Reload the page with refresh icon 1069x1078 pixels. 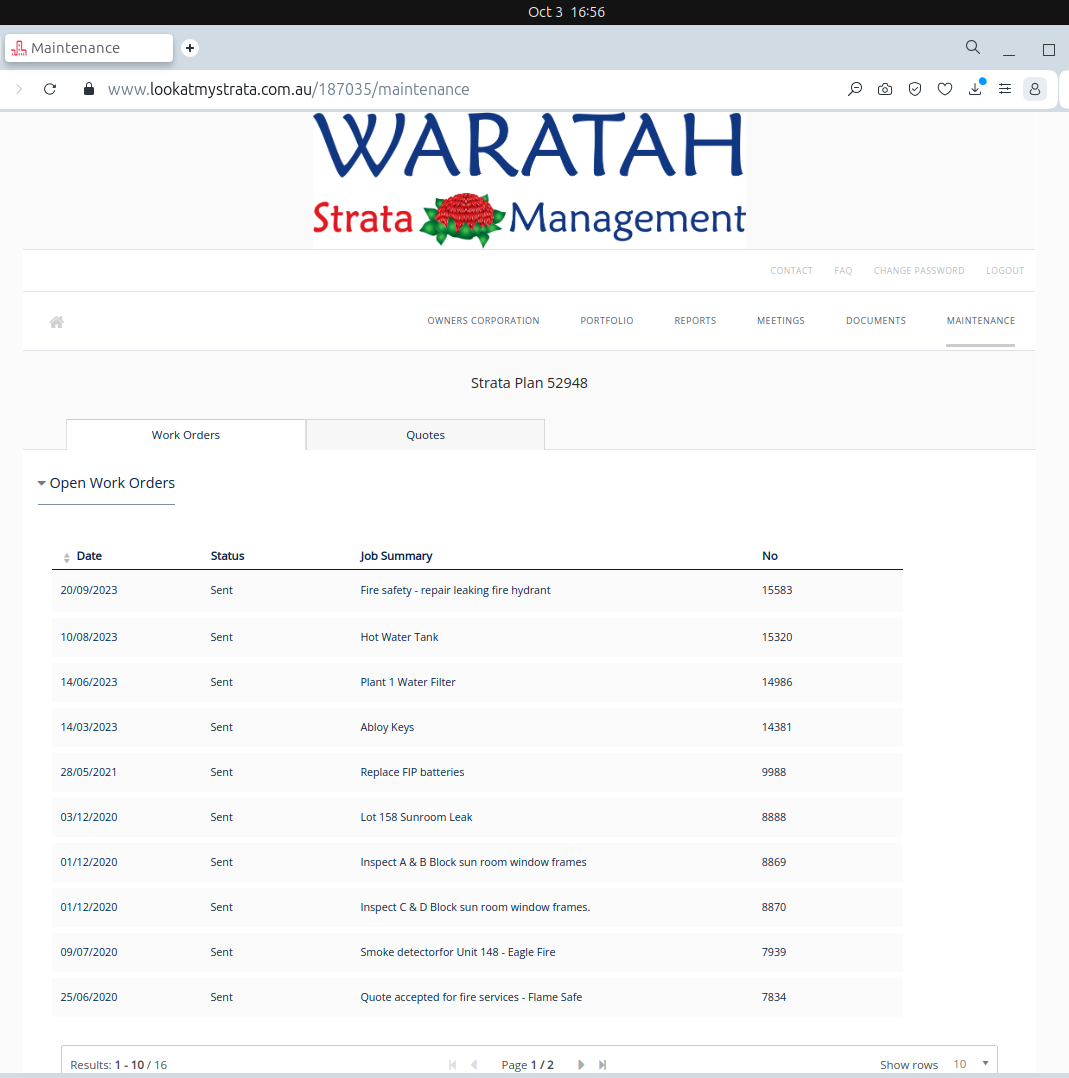[x=50, y=89]
